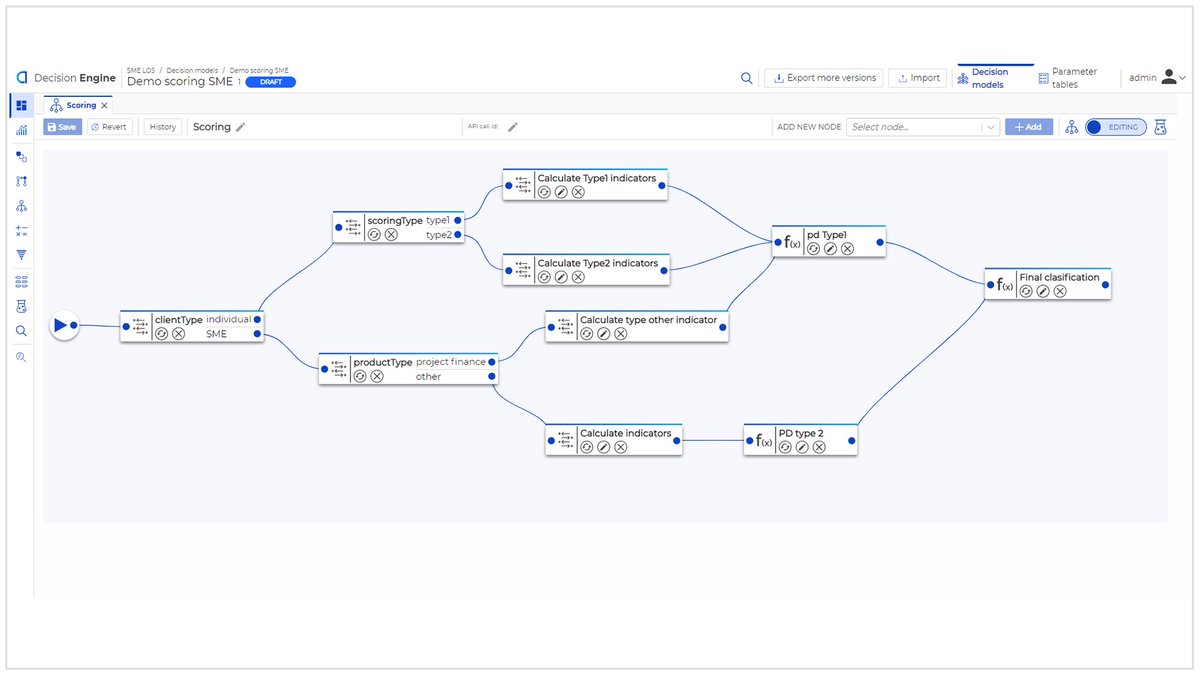Refresh the Final clasification node
Viewport: 1200px width, 675px height.
[1026, 291]
